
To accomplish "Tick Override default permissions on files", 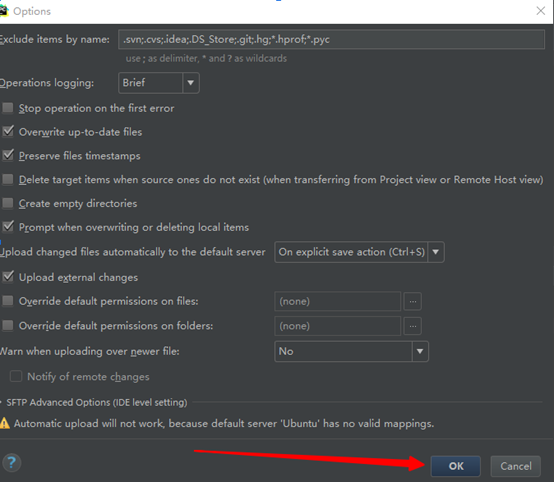I will point(8,301).
